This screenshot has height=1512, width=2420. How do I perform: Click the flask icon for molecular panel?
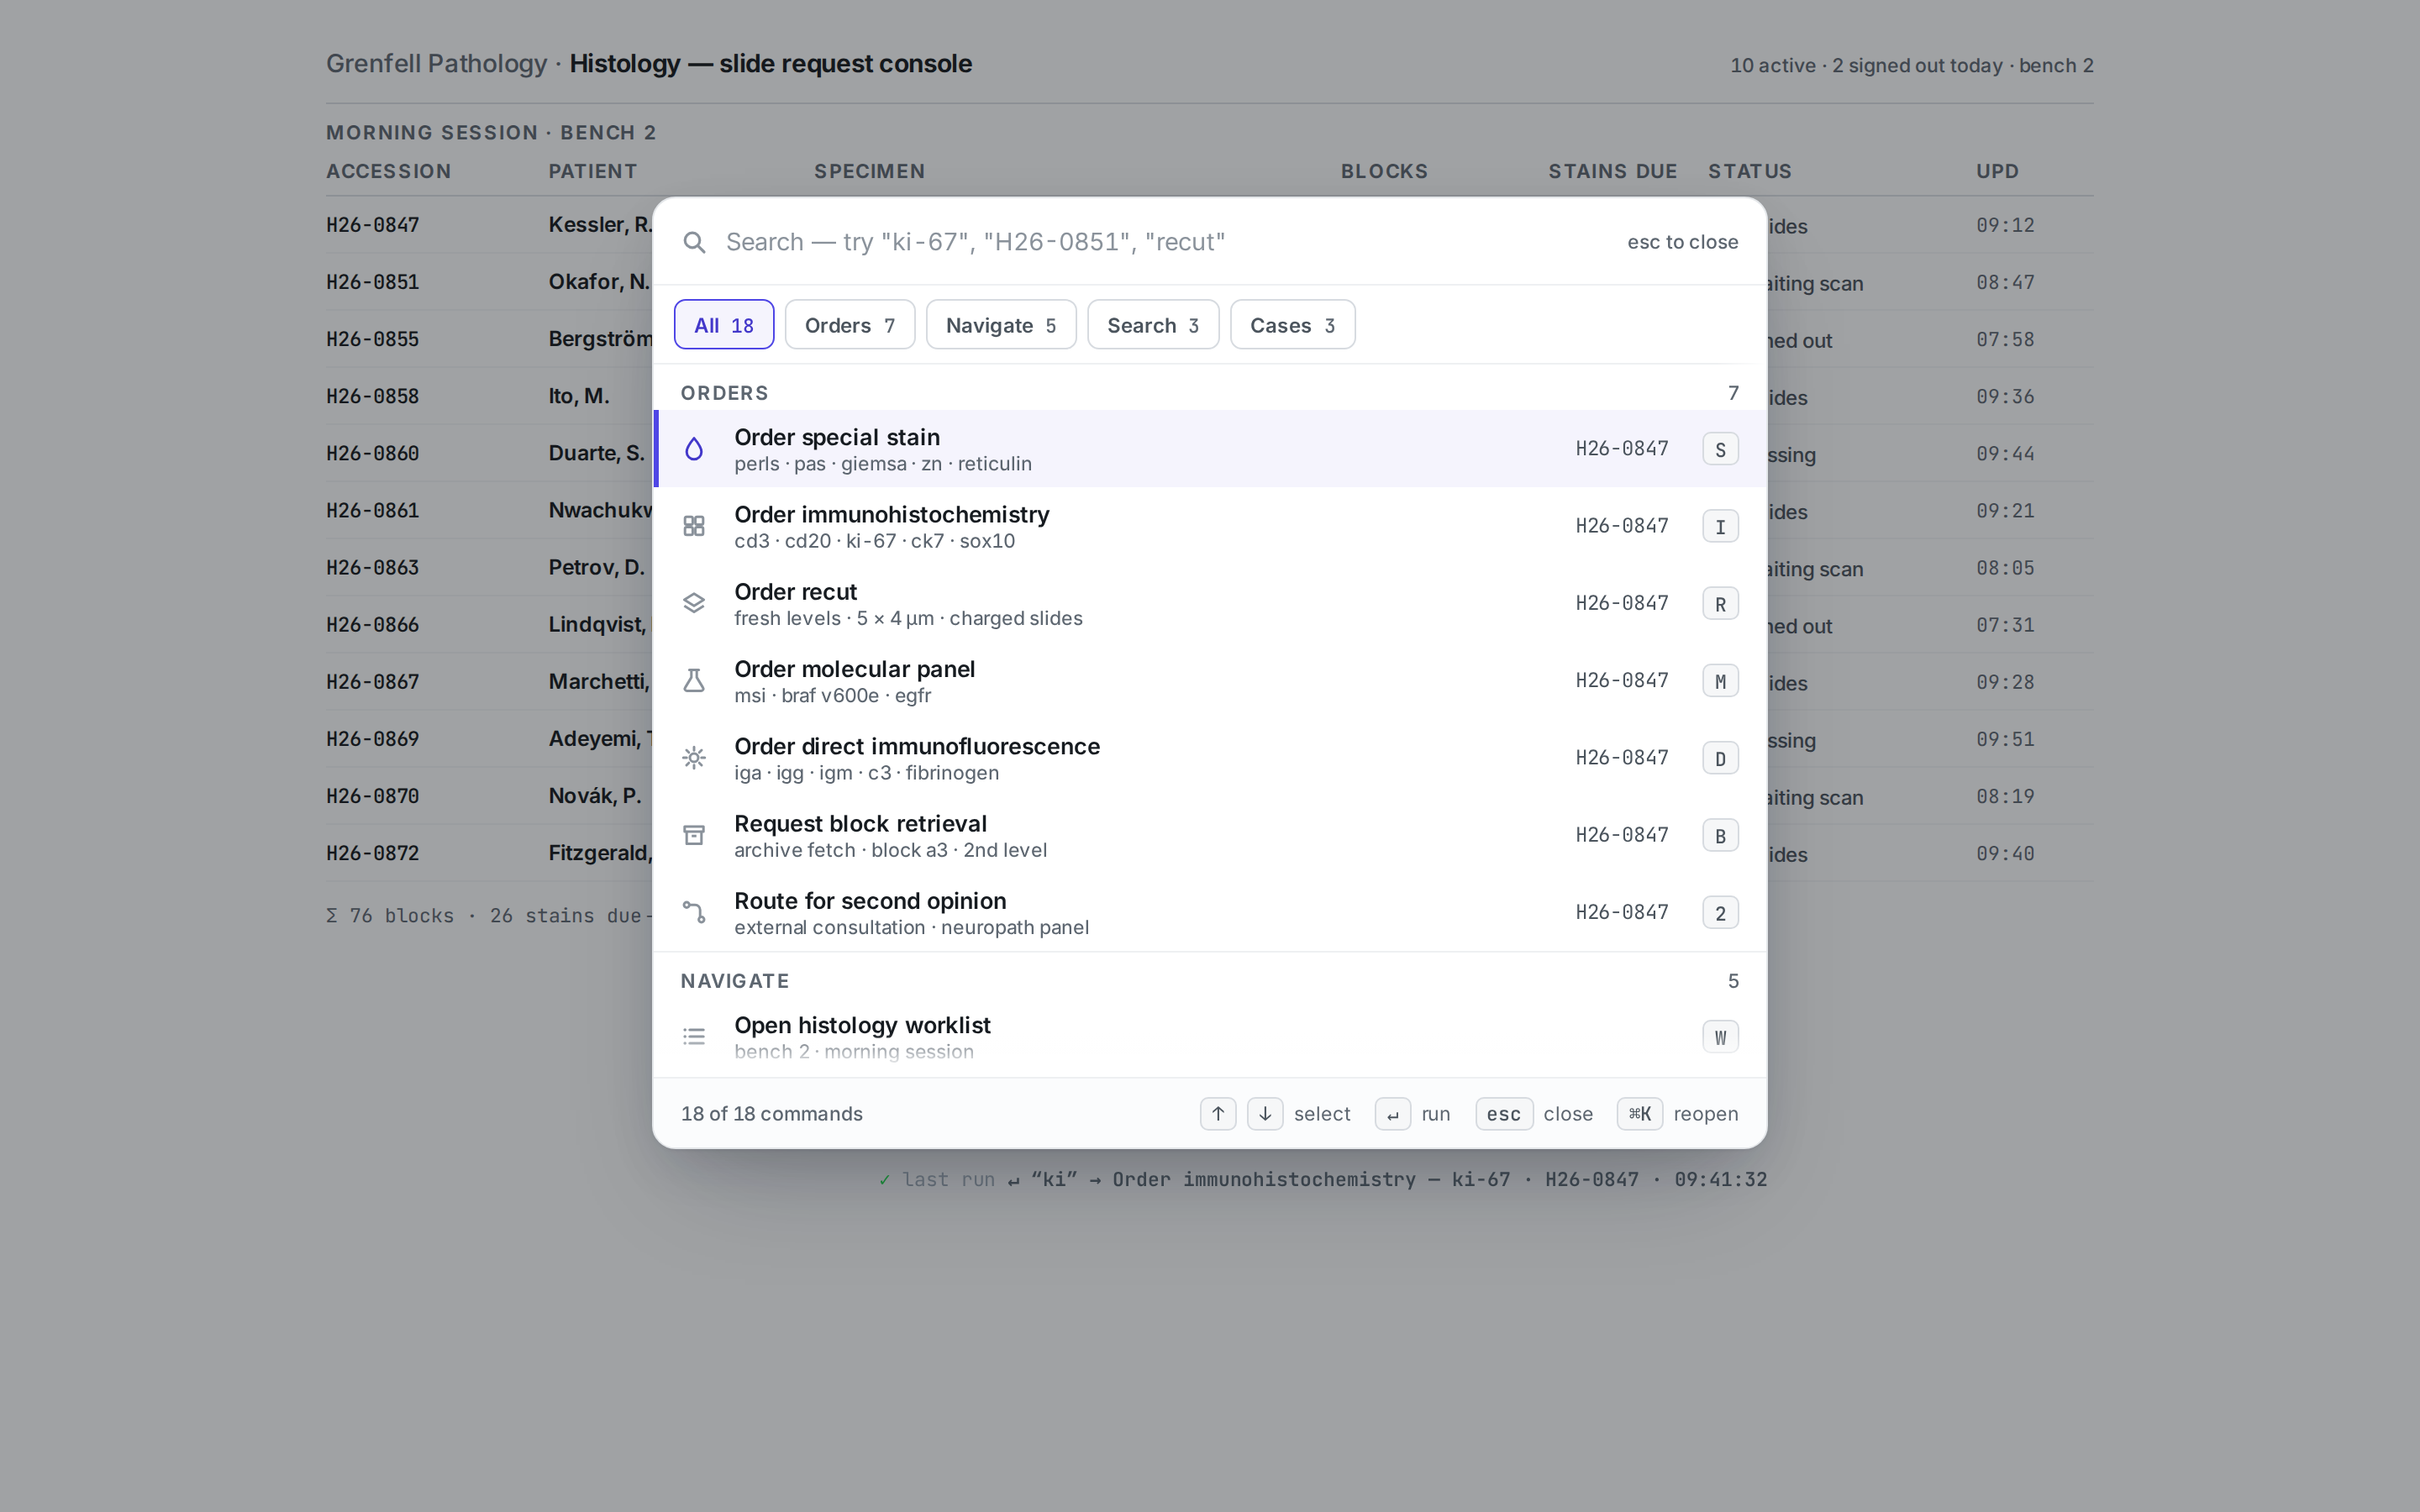[x=694, y=681]
